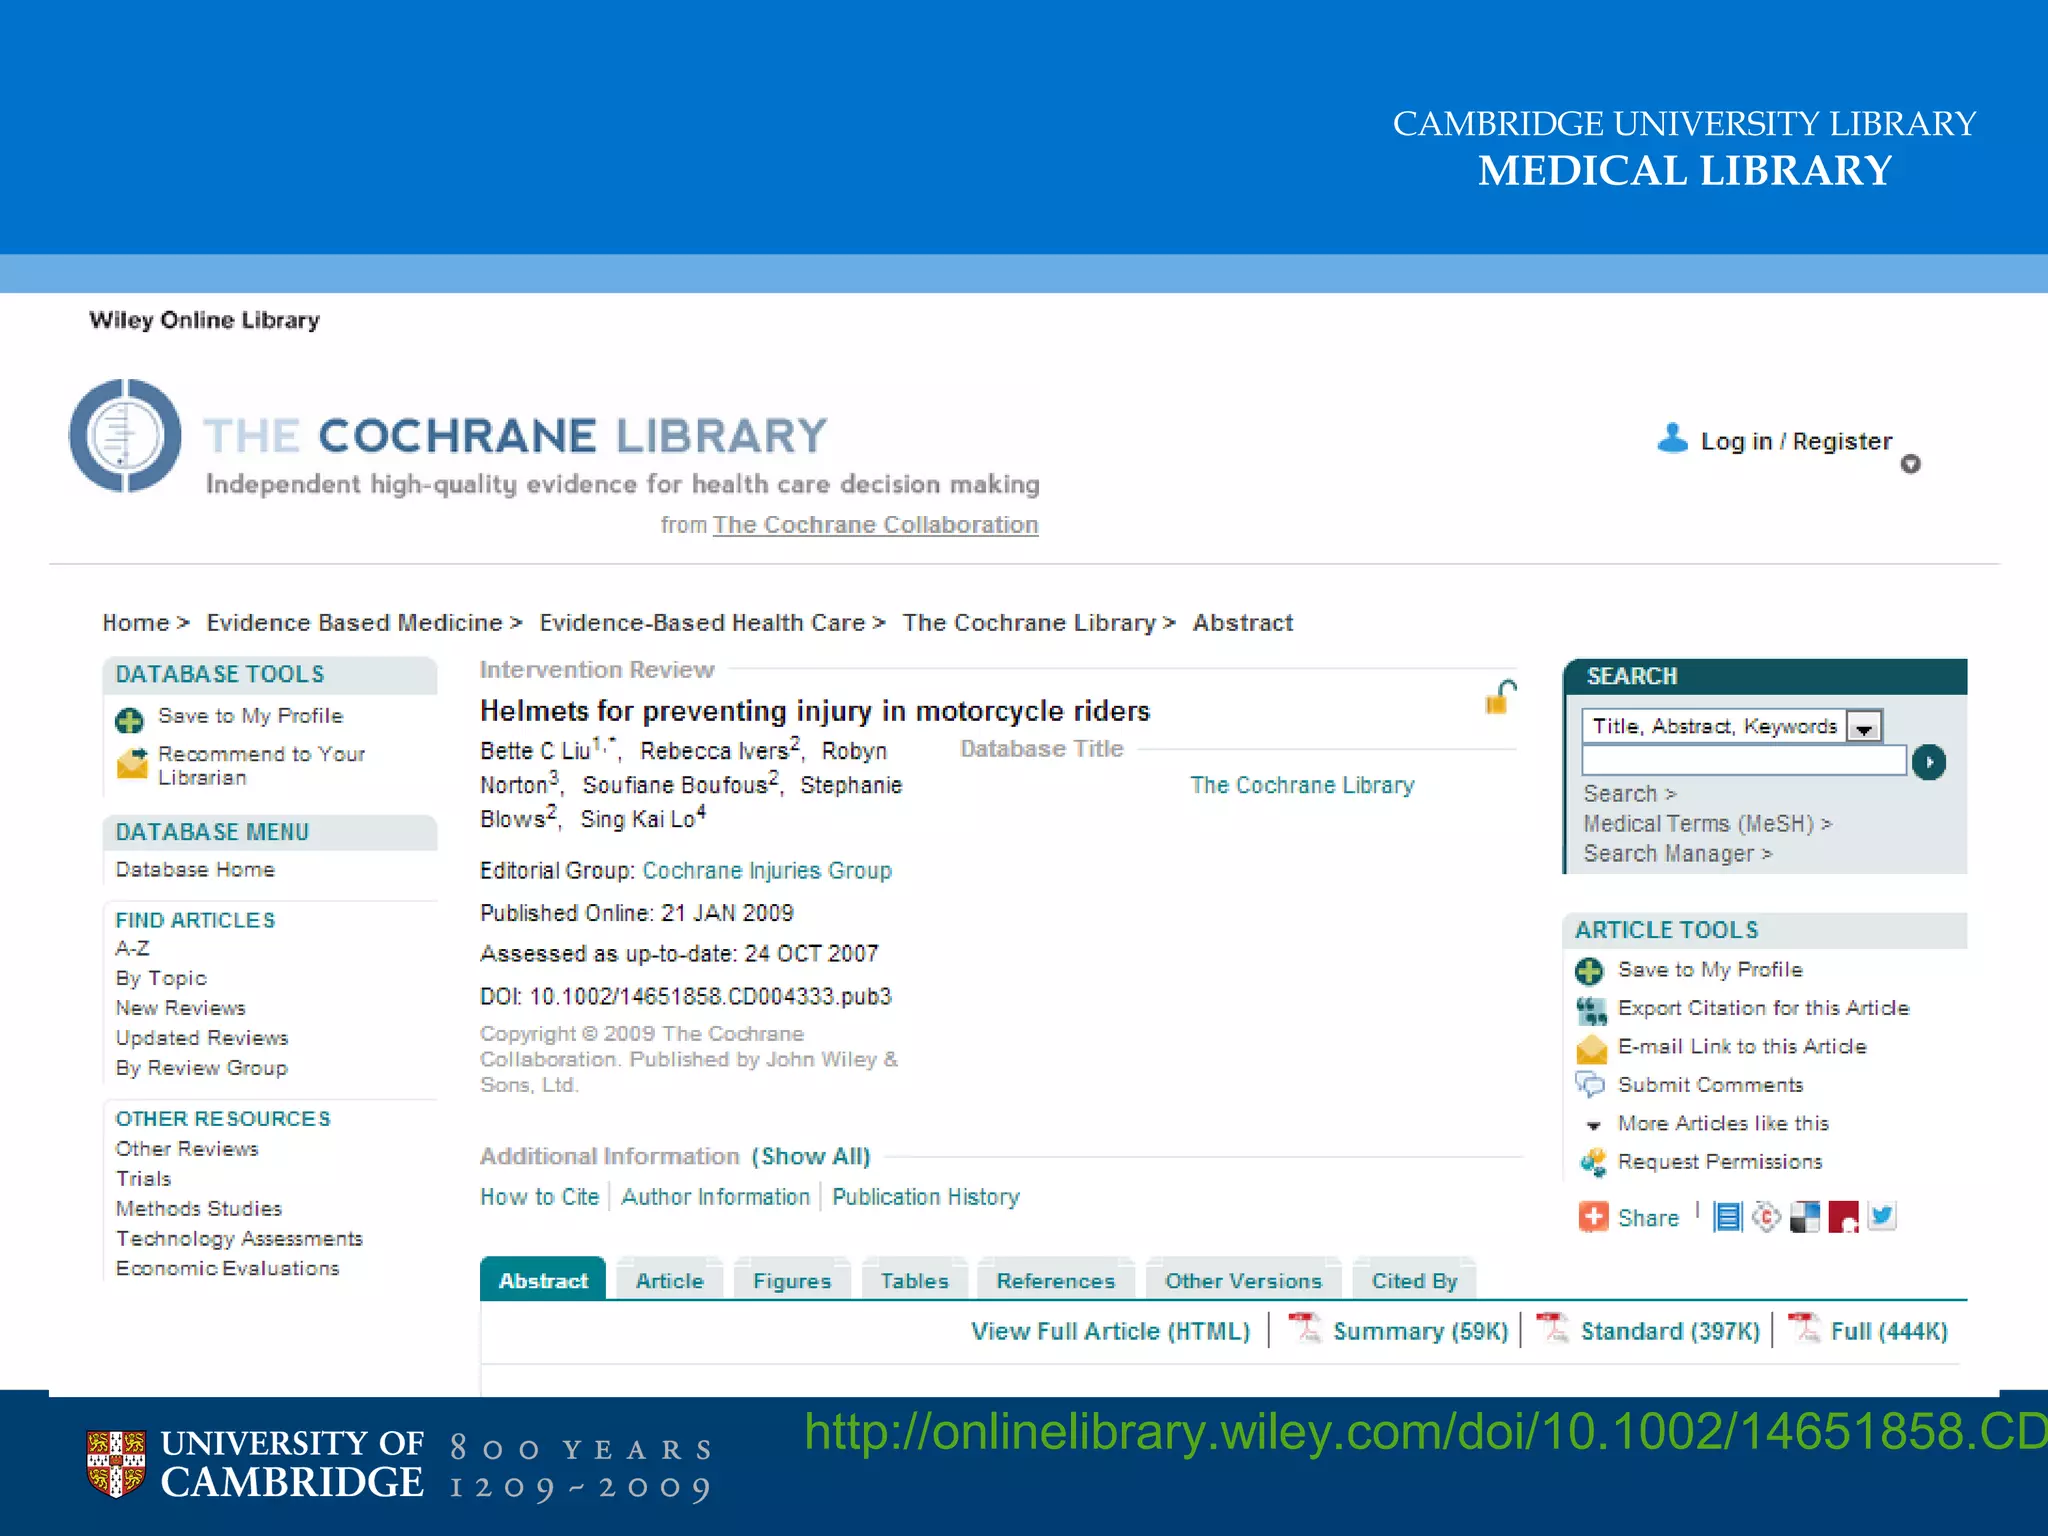Viewport: 2048px width, 1536px height.
Task: Click the PDF icon next to Summary (59K)
Action: [x=1304, y=1327]
